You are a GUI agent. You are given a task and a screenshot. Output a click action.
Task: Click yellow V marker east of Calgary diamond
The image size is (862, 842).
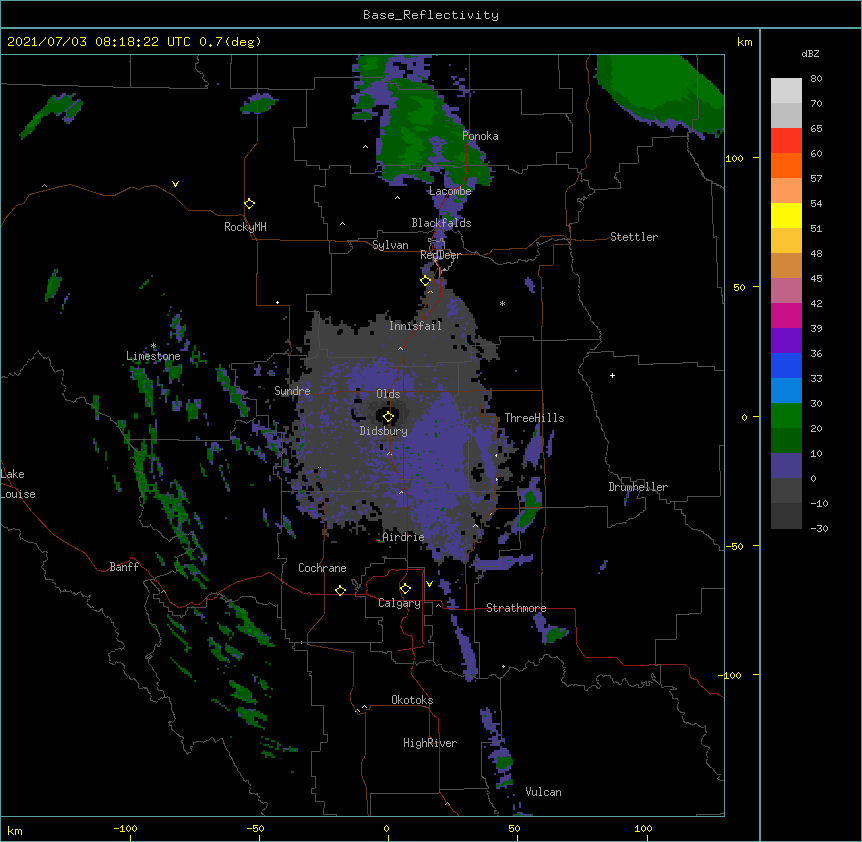(429, 584)
